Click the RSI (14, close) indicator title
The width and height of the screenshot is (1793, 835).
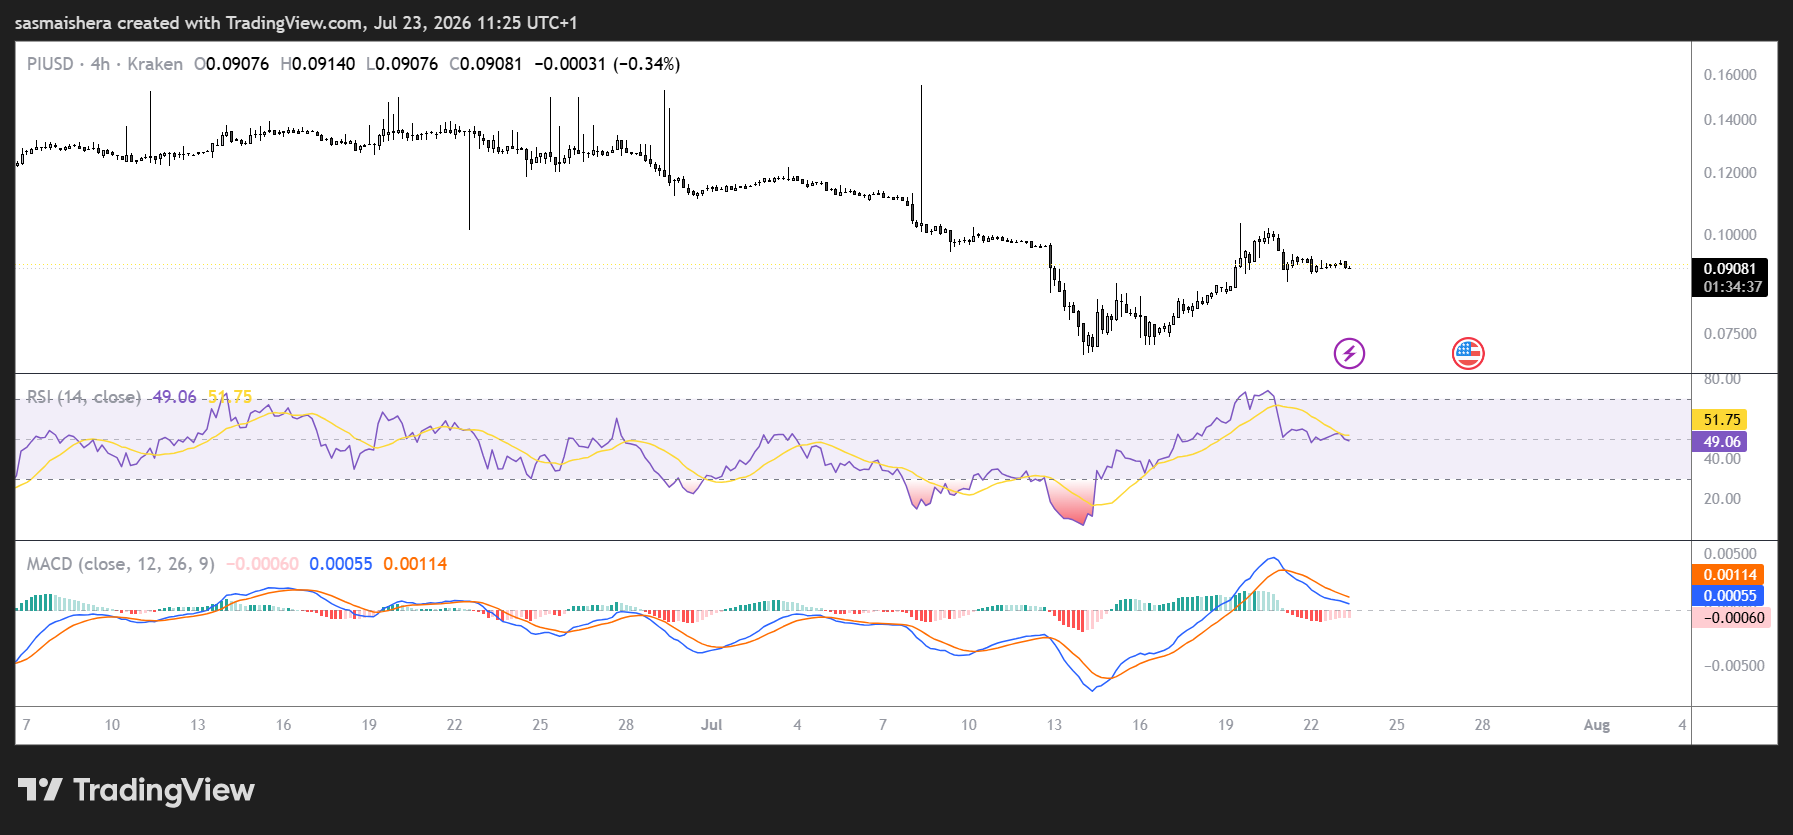83,397
